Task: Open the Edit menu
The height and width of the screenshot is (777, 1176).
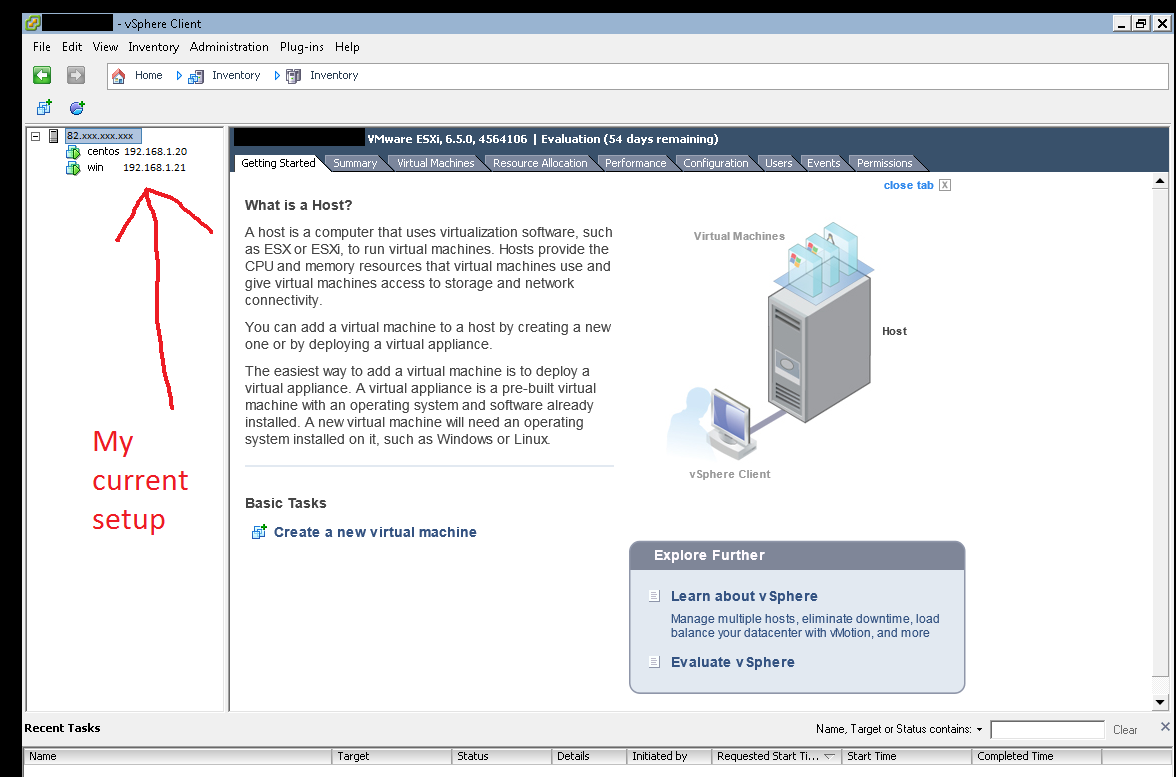Action: click(72, 46)
